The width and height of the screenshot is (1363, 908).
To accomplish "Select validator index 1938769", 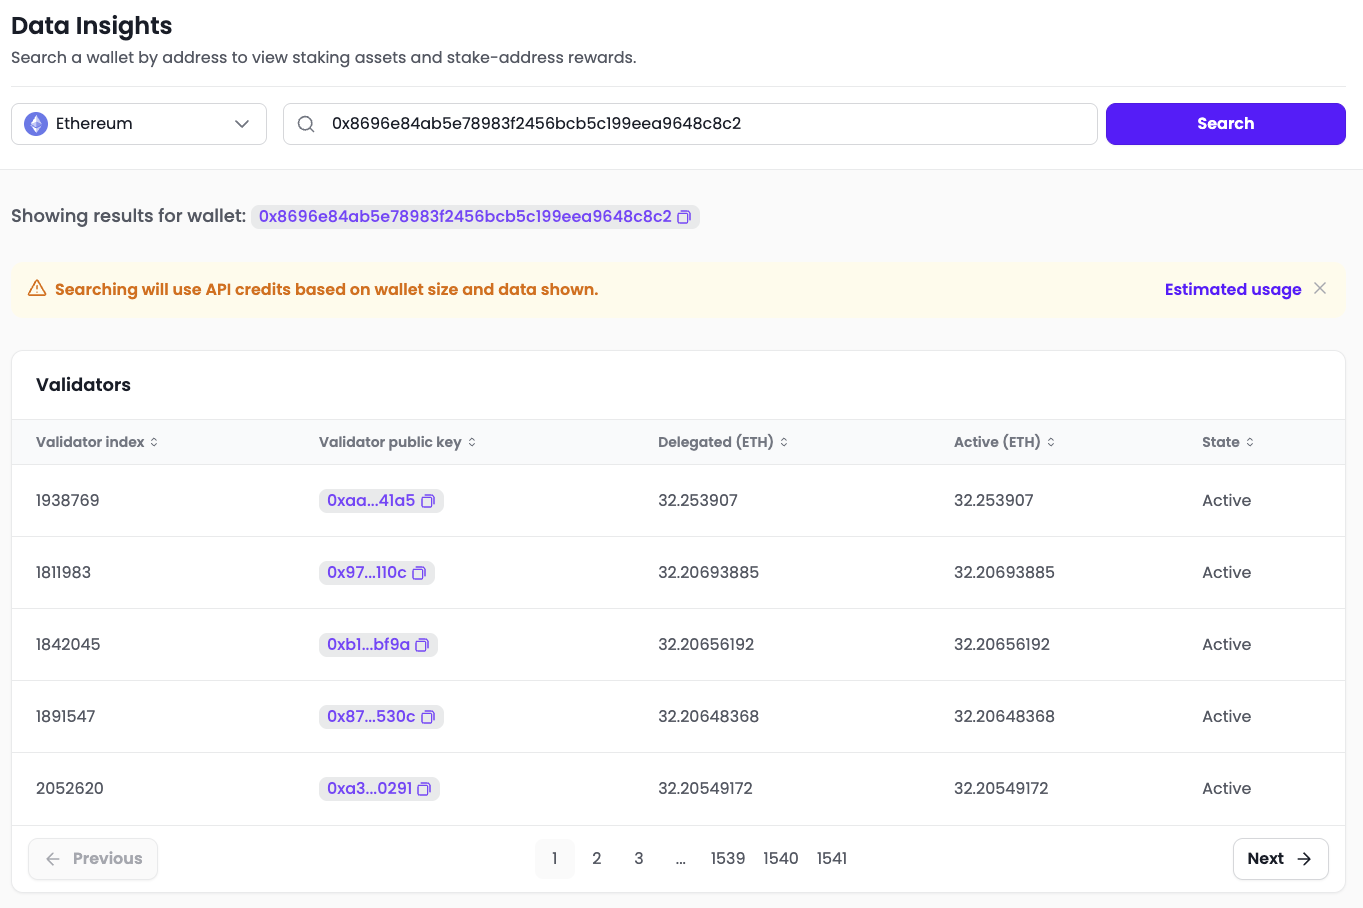I will click(x=68, y=501).
